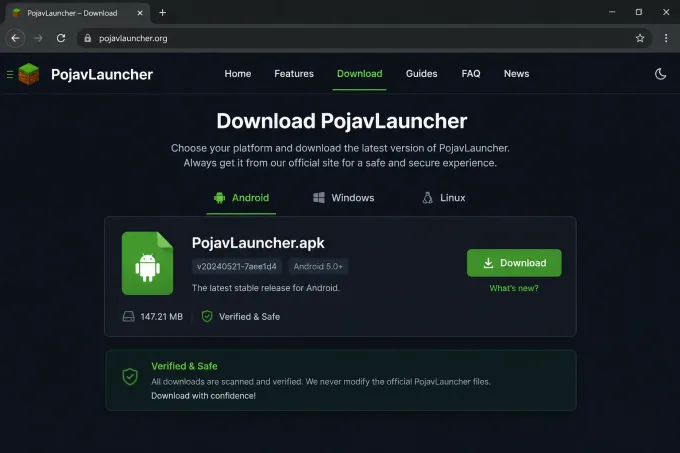Switch to the Linux platform tab
The height and width of the screenshot is (453, 680).
coord(444,198)
